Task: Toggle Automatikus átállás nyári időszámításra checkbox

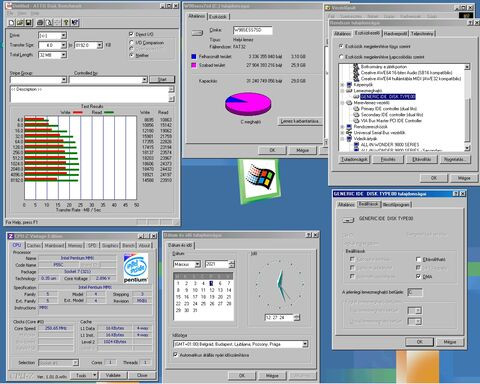Action: click(x=175, y=355)
